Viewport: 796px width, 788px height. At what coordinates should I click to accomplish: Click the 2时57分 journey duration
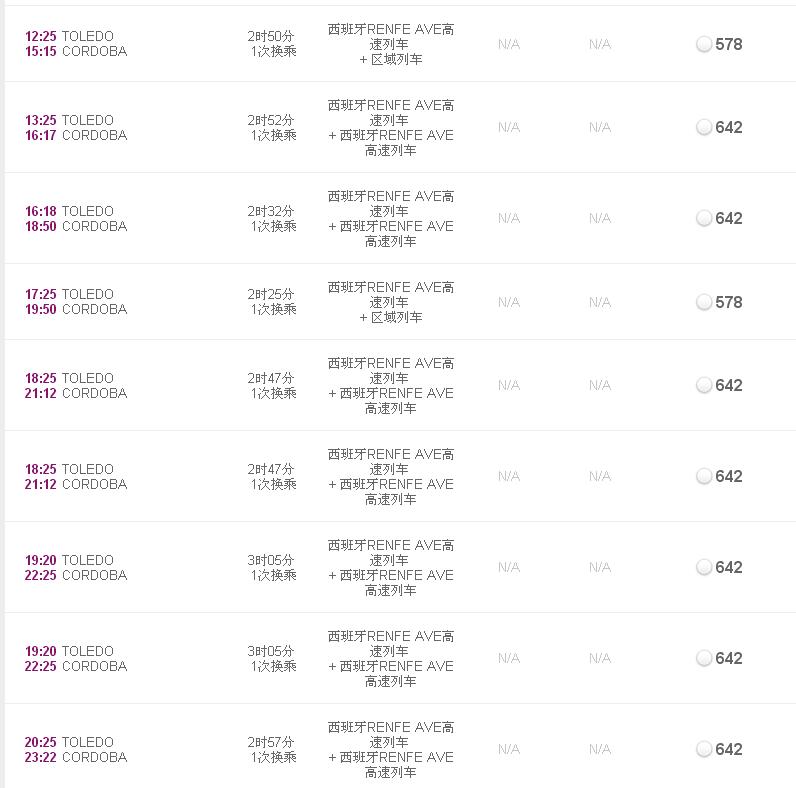click(x=271, y=742)
